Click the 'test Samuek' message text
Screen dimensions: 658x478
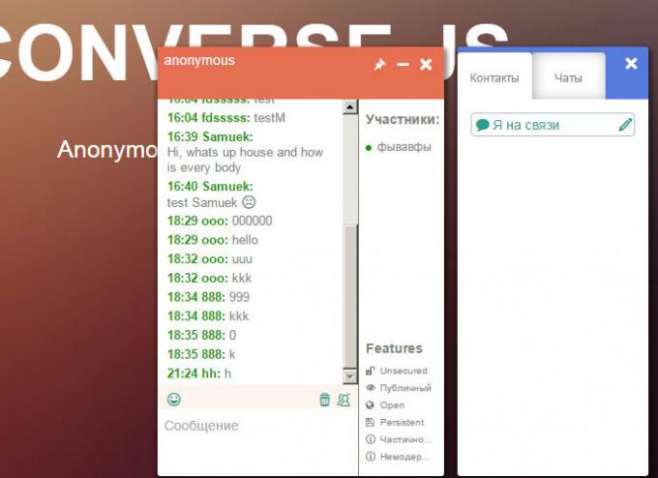[202, 203]
